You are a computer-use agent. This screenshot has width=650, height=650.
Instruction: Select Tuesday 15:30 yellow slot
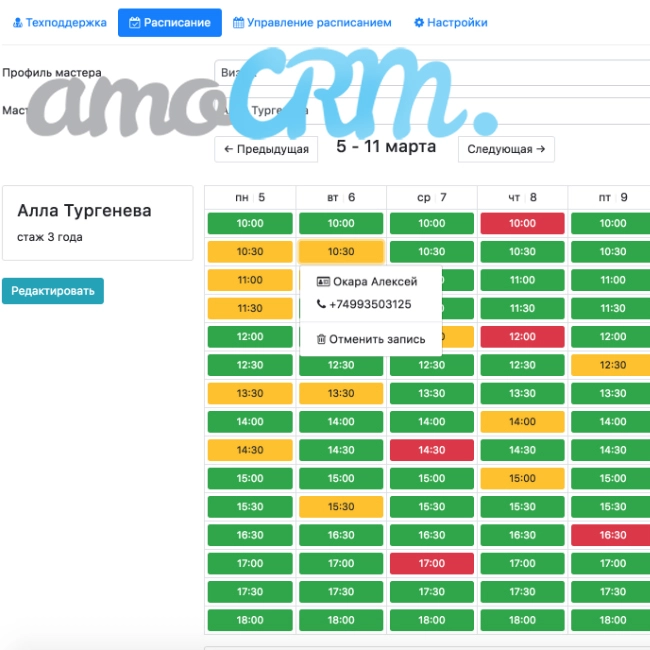click(x=341, y=507)
